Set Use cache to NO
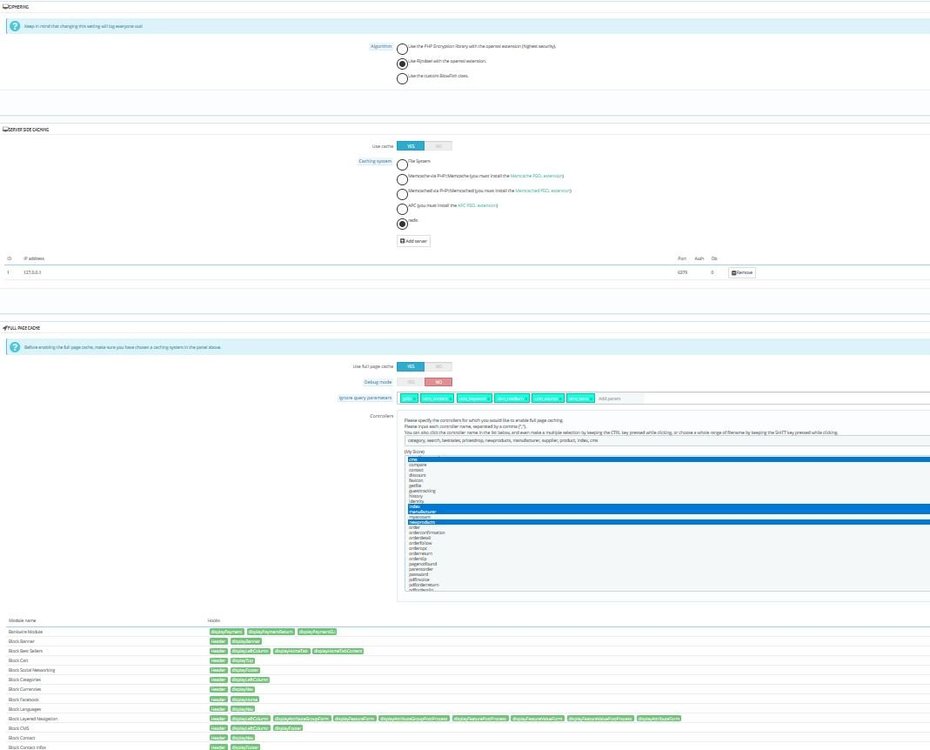Viewport: 930px width, 750px height. point(438,146)
